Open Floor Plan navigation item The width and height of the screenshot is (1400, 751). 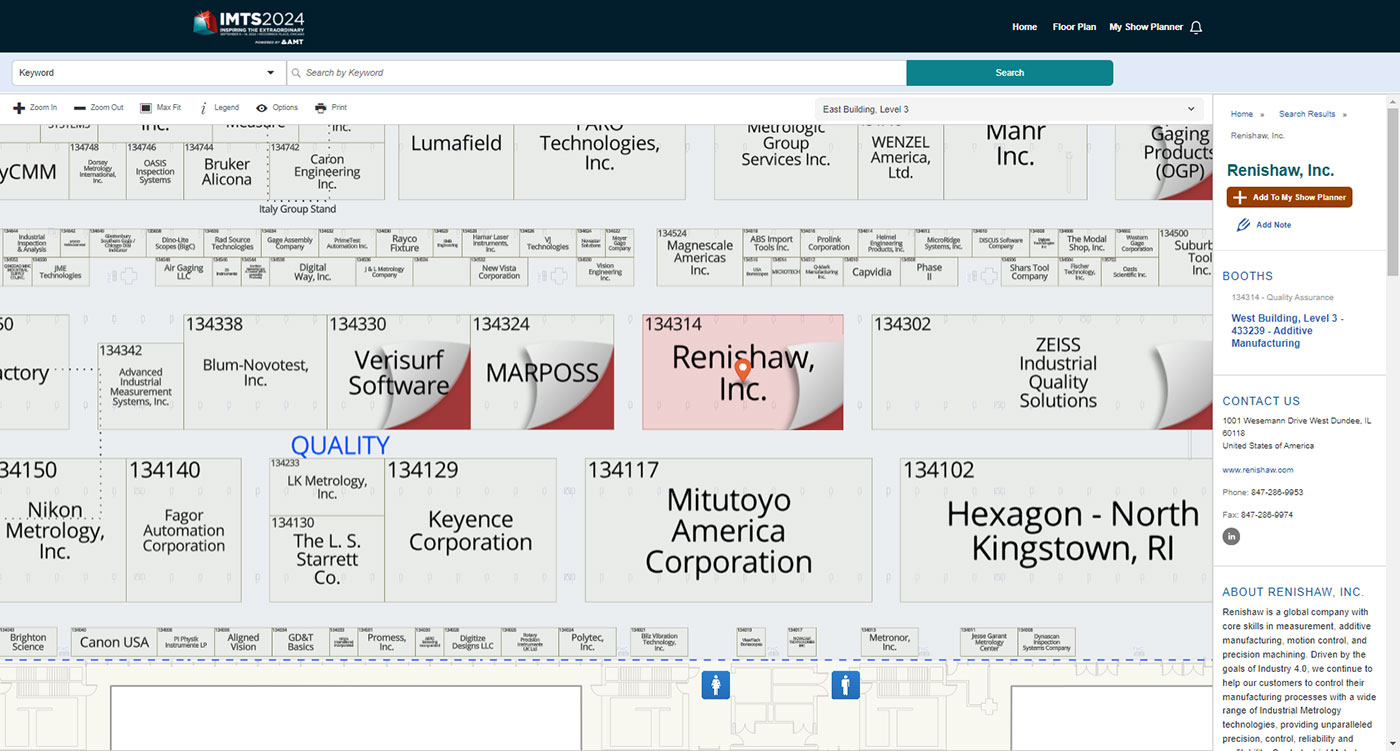pos(1074,27)
